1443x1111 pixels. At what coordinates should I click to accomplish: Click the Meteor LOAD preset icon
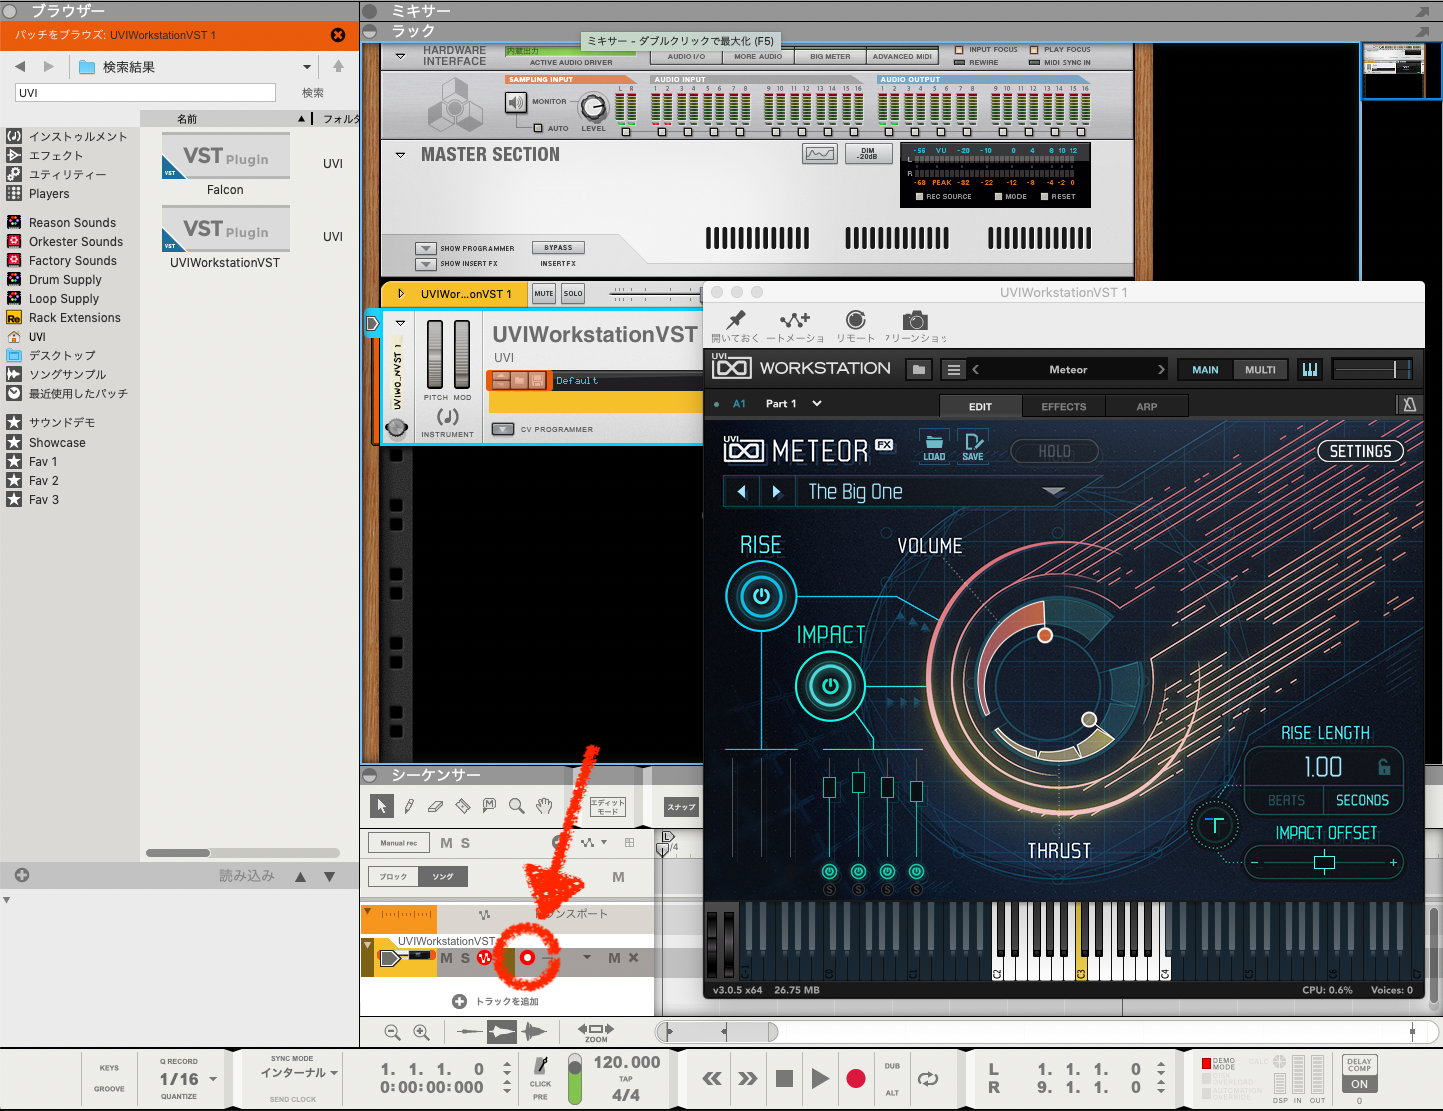click(934, 447)
